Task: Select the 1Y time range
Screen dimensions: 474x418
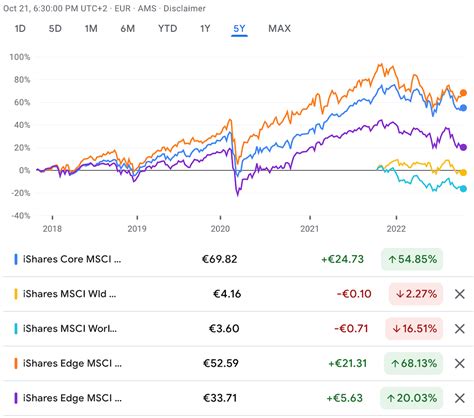Action: coord(205,29)
